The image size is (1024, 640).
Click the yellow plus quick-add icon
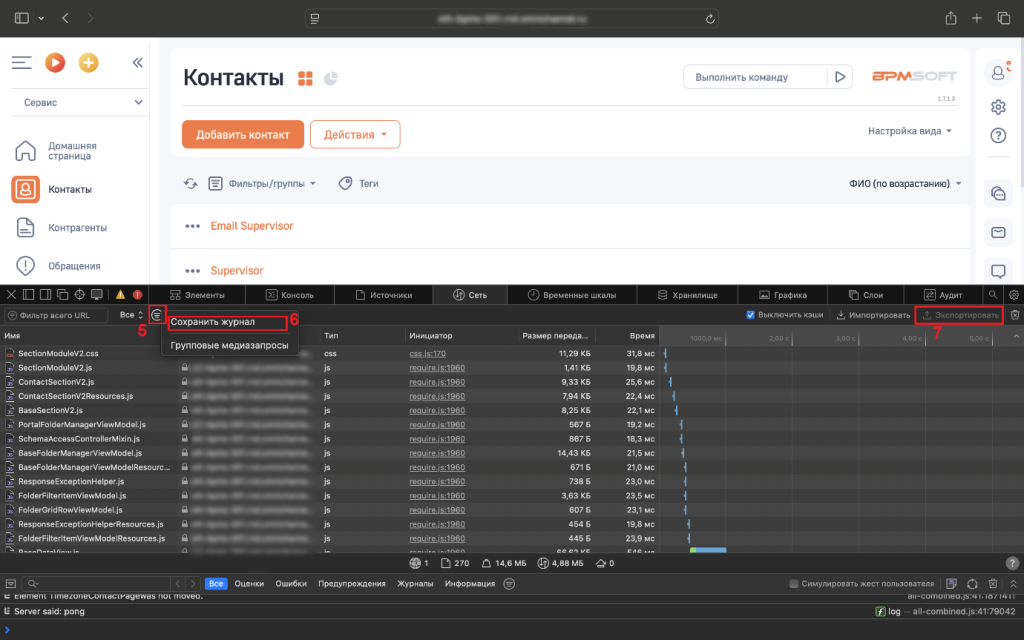click(x=89, y=62)
